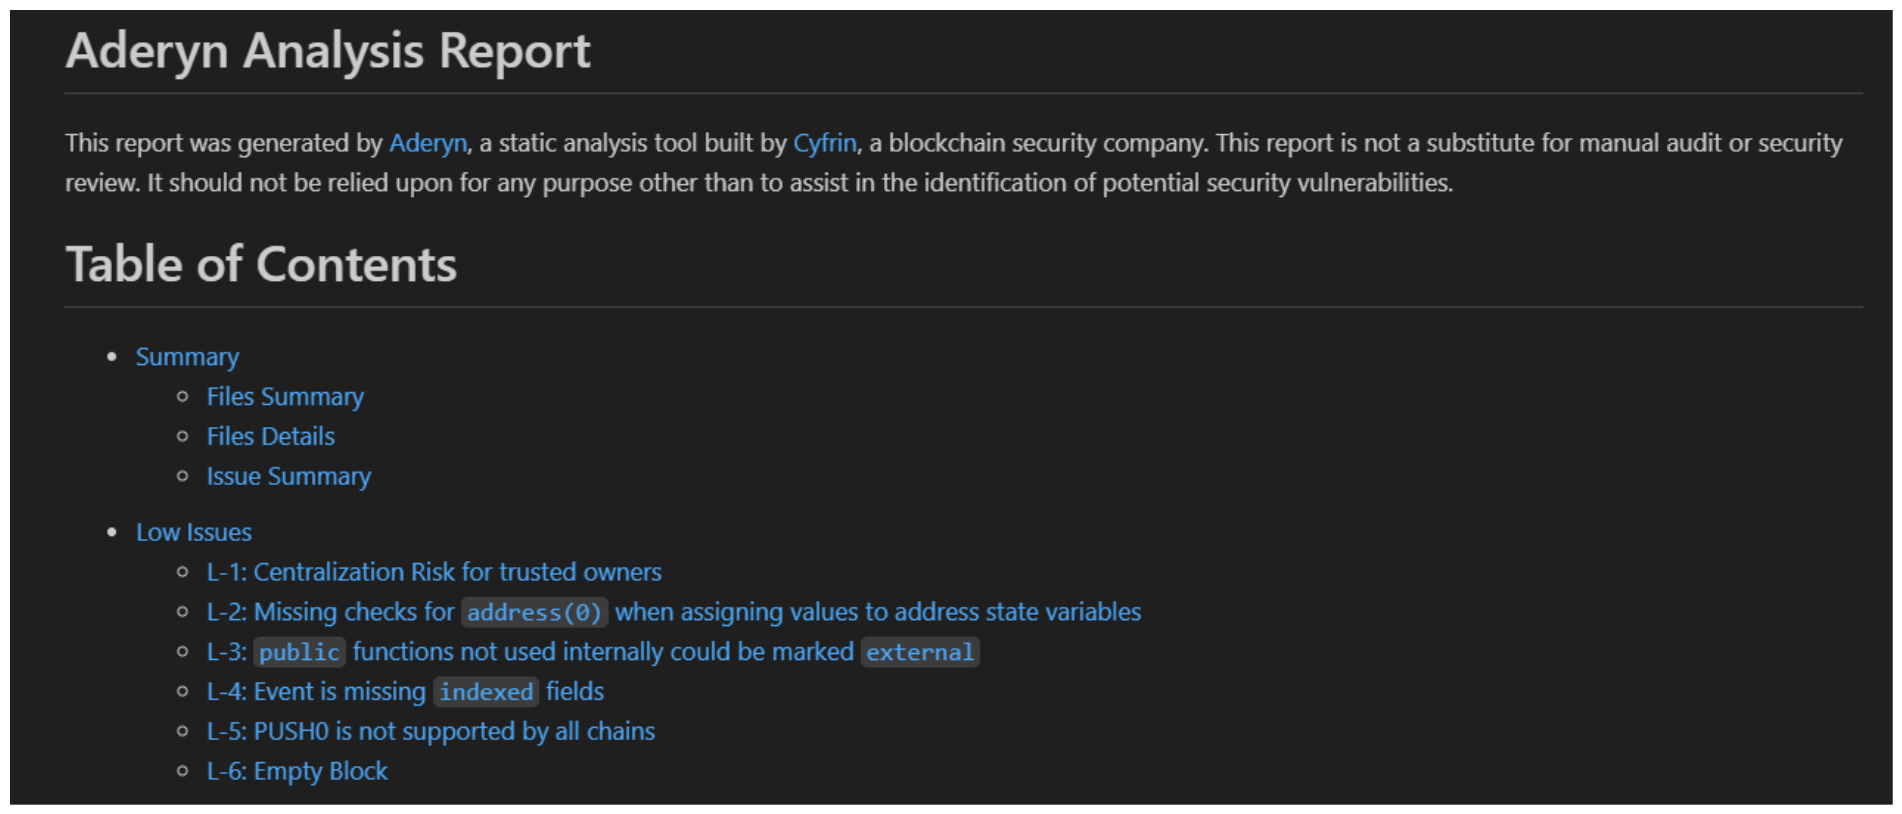The height and width of the screenshot is (814, 1902).
Task: Open the Aderyn link in the intro
Action: (427, 143)
